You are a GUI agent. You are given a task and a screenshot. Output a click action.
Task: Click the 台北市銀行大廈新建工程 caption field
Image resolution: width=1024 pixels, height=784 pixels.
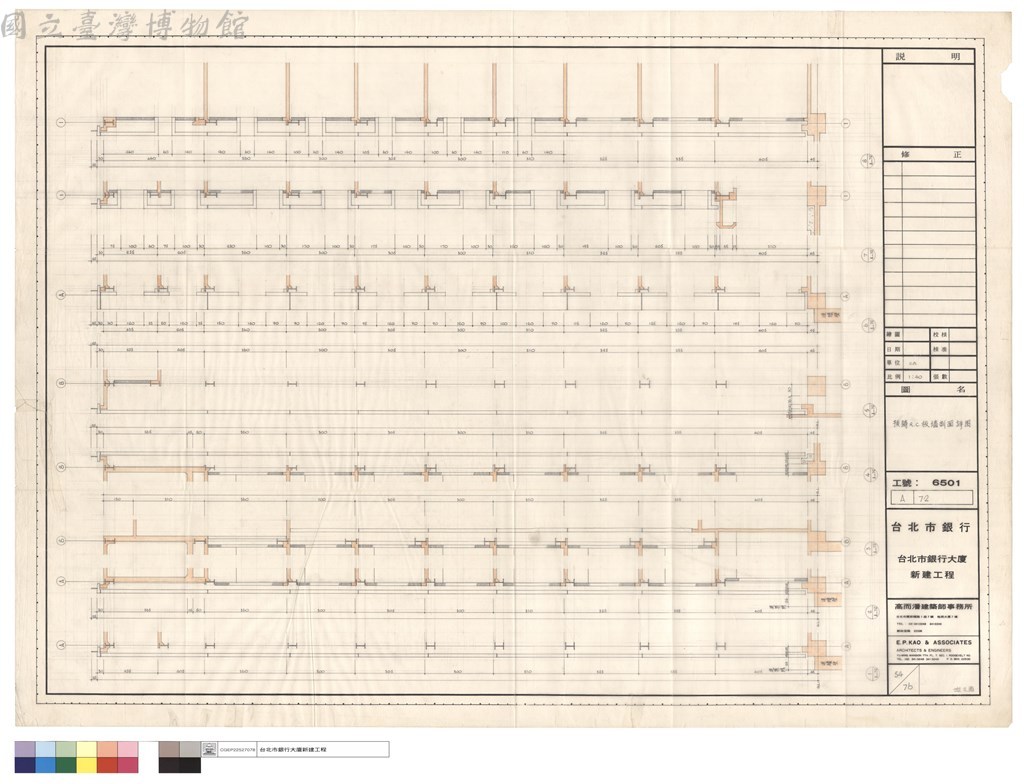click(x=323, y=749)
